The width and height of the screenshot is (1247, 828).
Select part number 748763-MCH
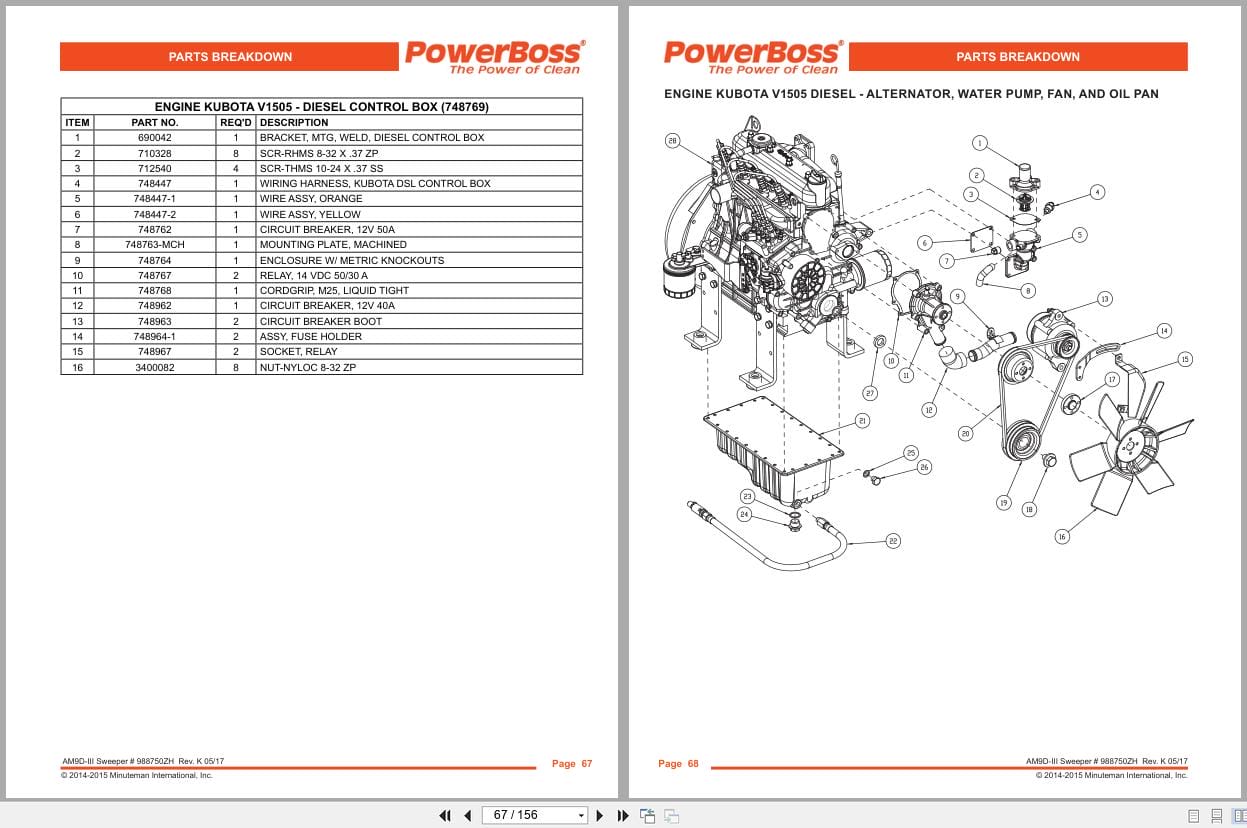point(154,245)
